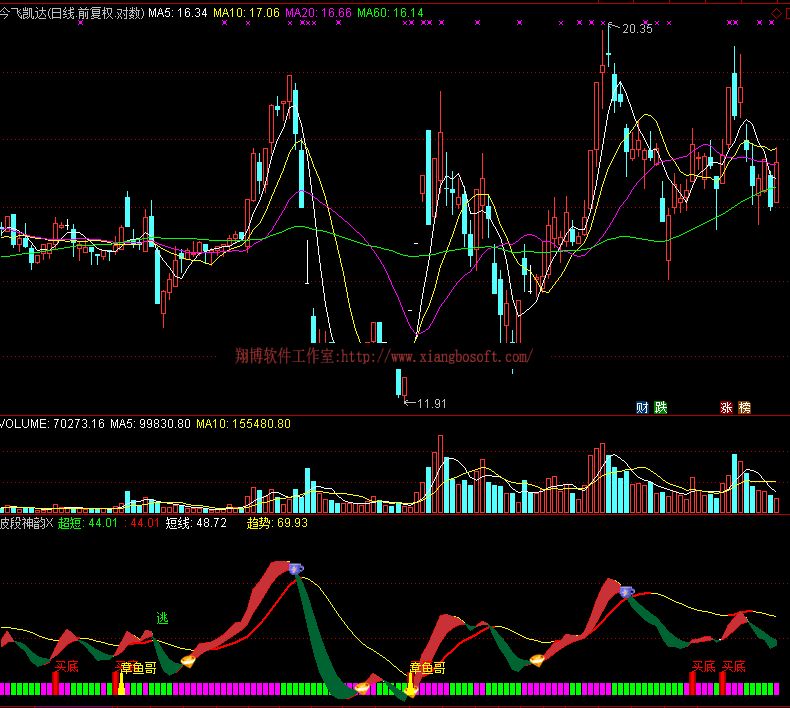Click the red 涨 badge
This screenshot has height=708, width=790.
[x=726, y=407]
